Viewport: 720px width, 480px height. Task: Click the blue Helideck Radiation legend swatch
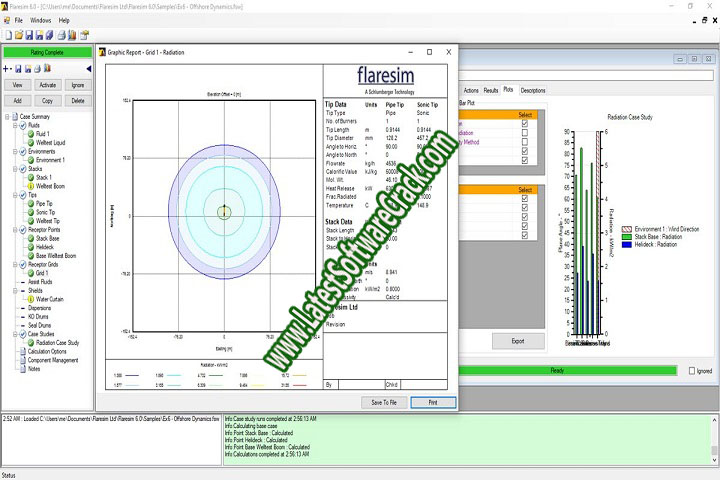627,245
